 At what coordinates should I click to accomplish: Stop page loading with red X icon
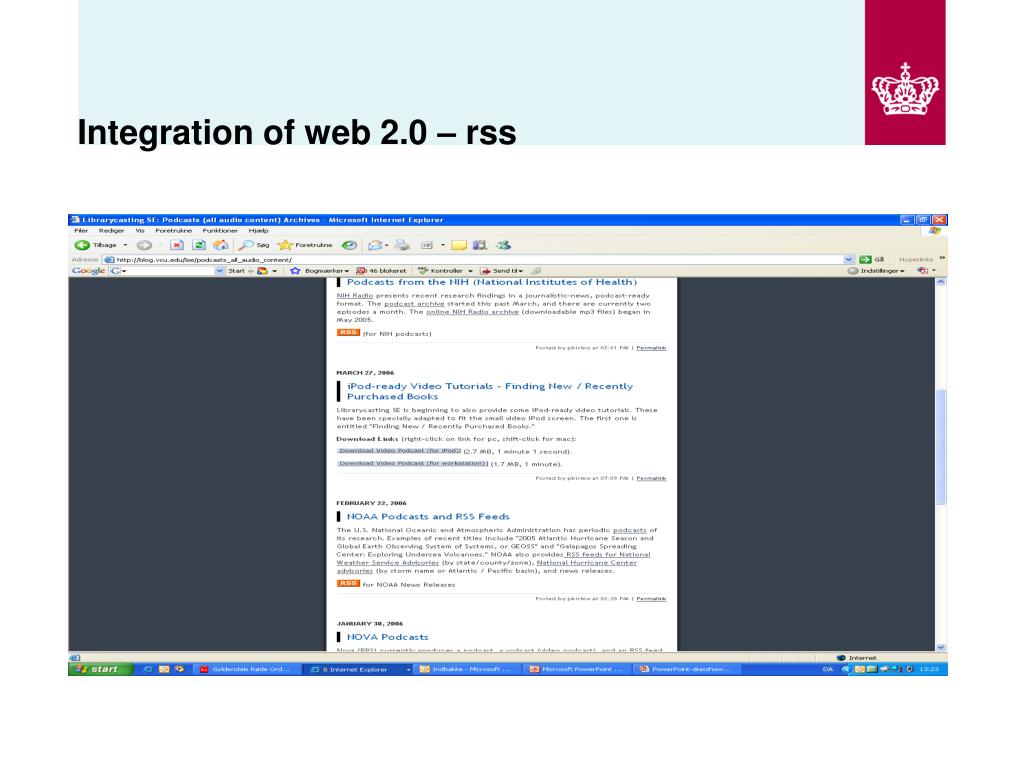(176, 246)
